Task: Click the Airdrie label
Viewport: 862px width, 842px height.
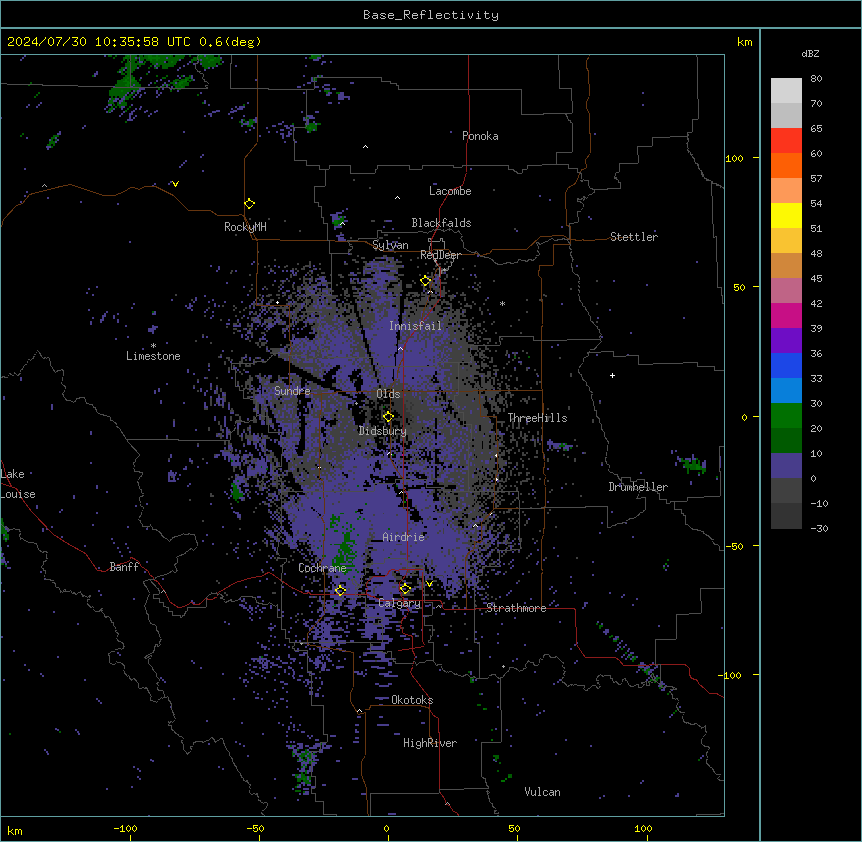Action: click(404, 537)
